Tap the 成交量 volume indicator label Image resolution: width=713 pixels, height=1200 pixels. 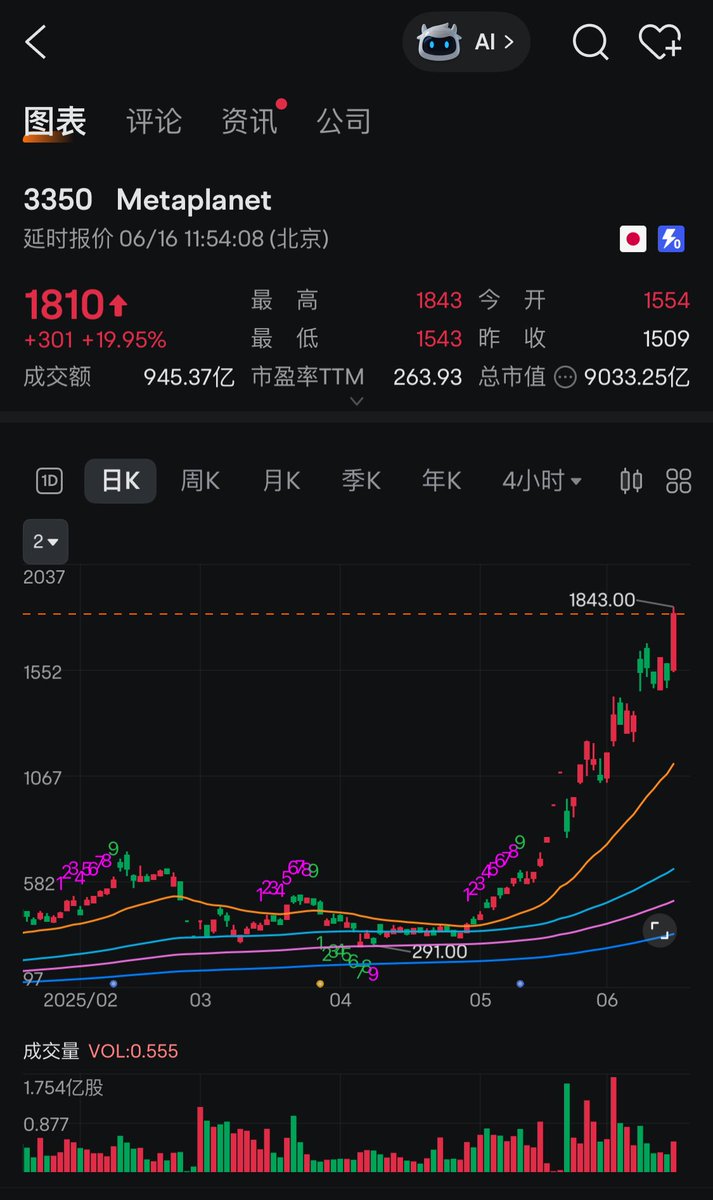(51, 1051)
